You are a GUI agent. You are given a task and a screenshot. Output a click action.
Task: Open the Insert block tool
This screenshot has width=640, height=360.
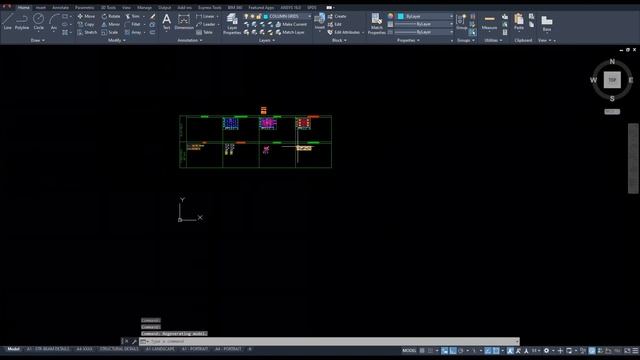320,21
